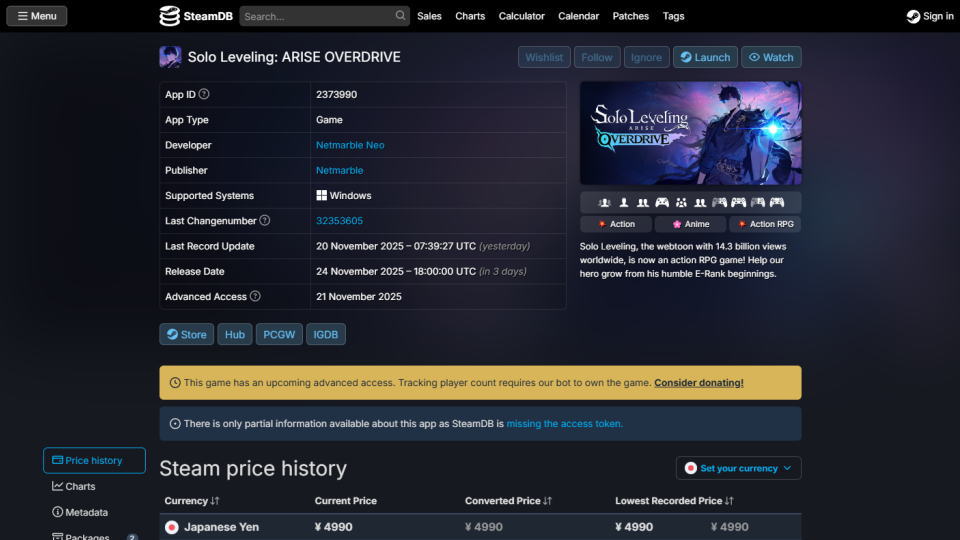
Task: Toggle Follow for this game
Action: click(597, 57)
